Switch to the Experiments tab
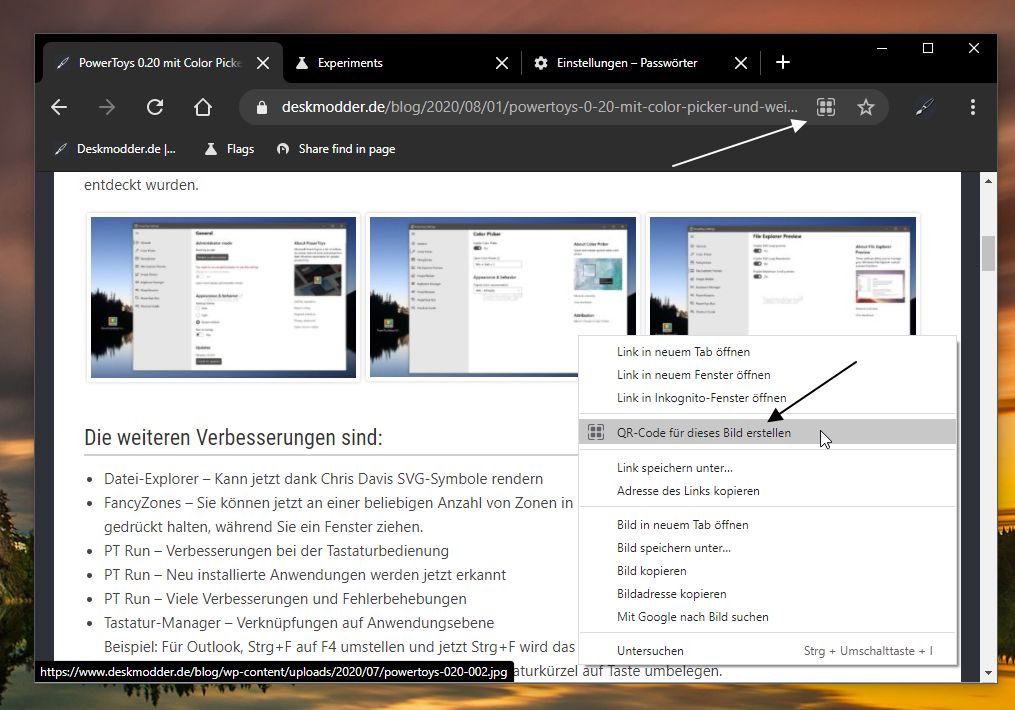 (x=401, y=63)
